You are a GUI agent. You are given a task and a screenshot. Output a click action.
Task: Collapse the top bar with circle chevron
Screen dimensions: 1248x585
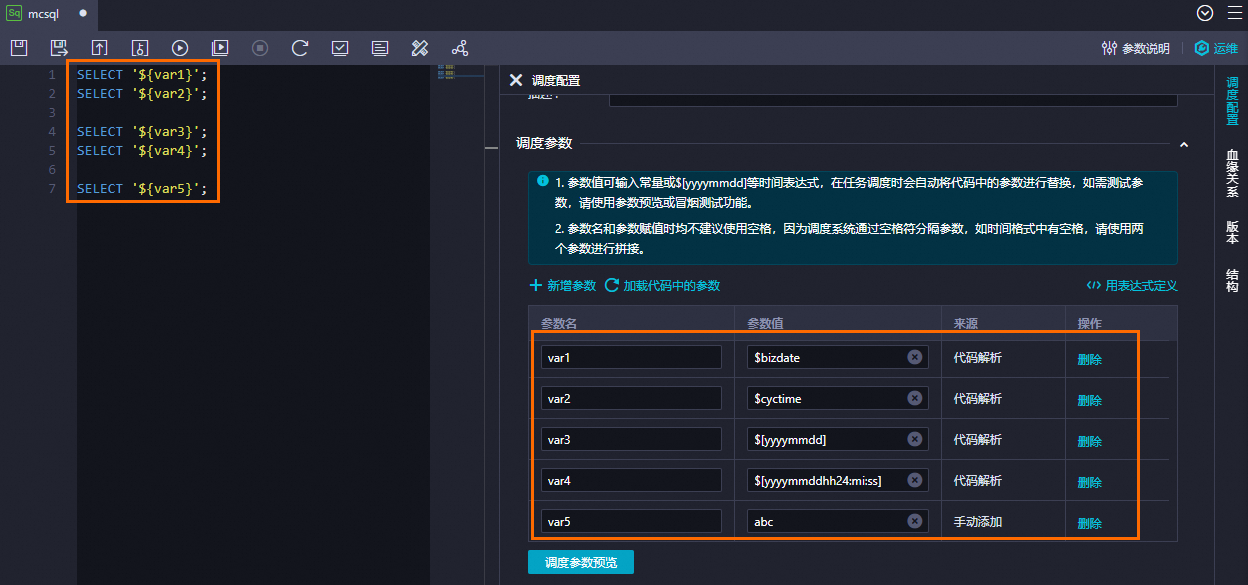coord(1204,13)
